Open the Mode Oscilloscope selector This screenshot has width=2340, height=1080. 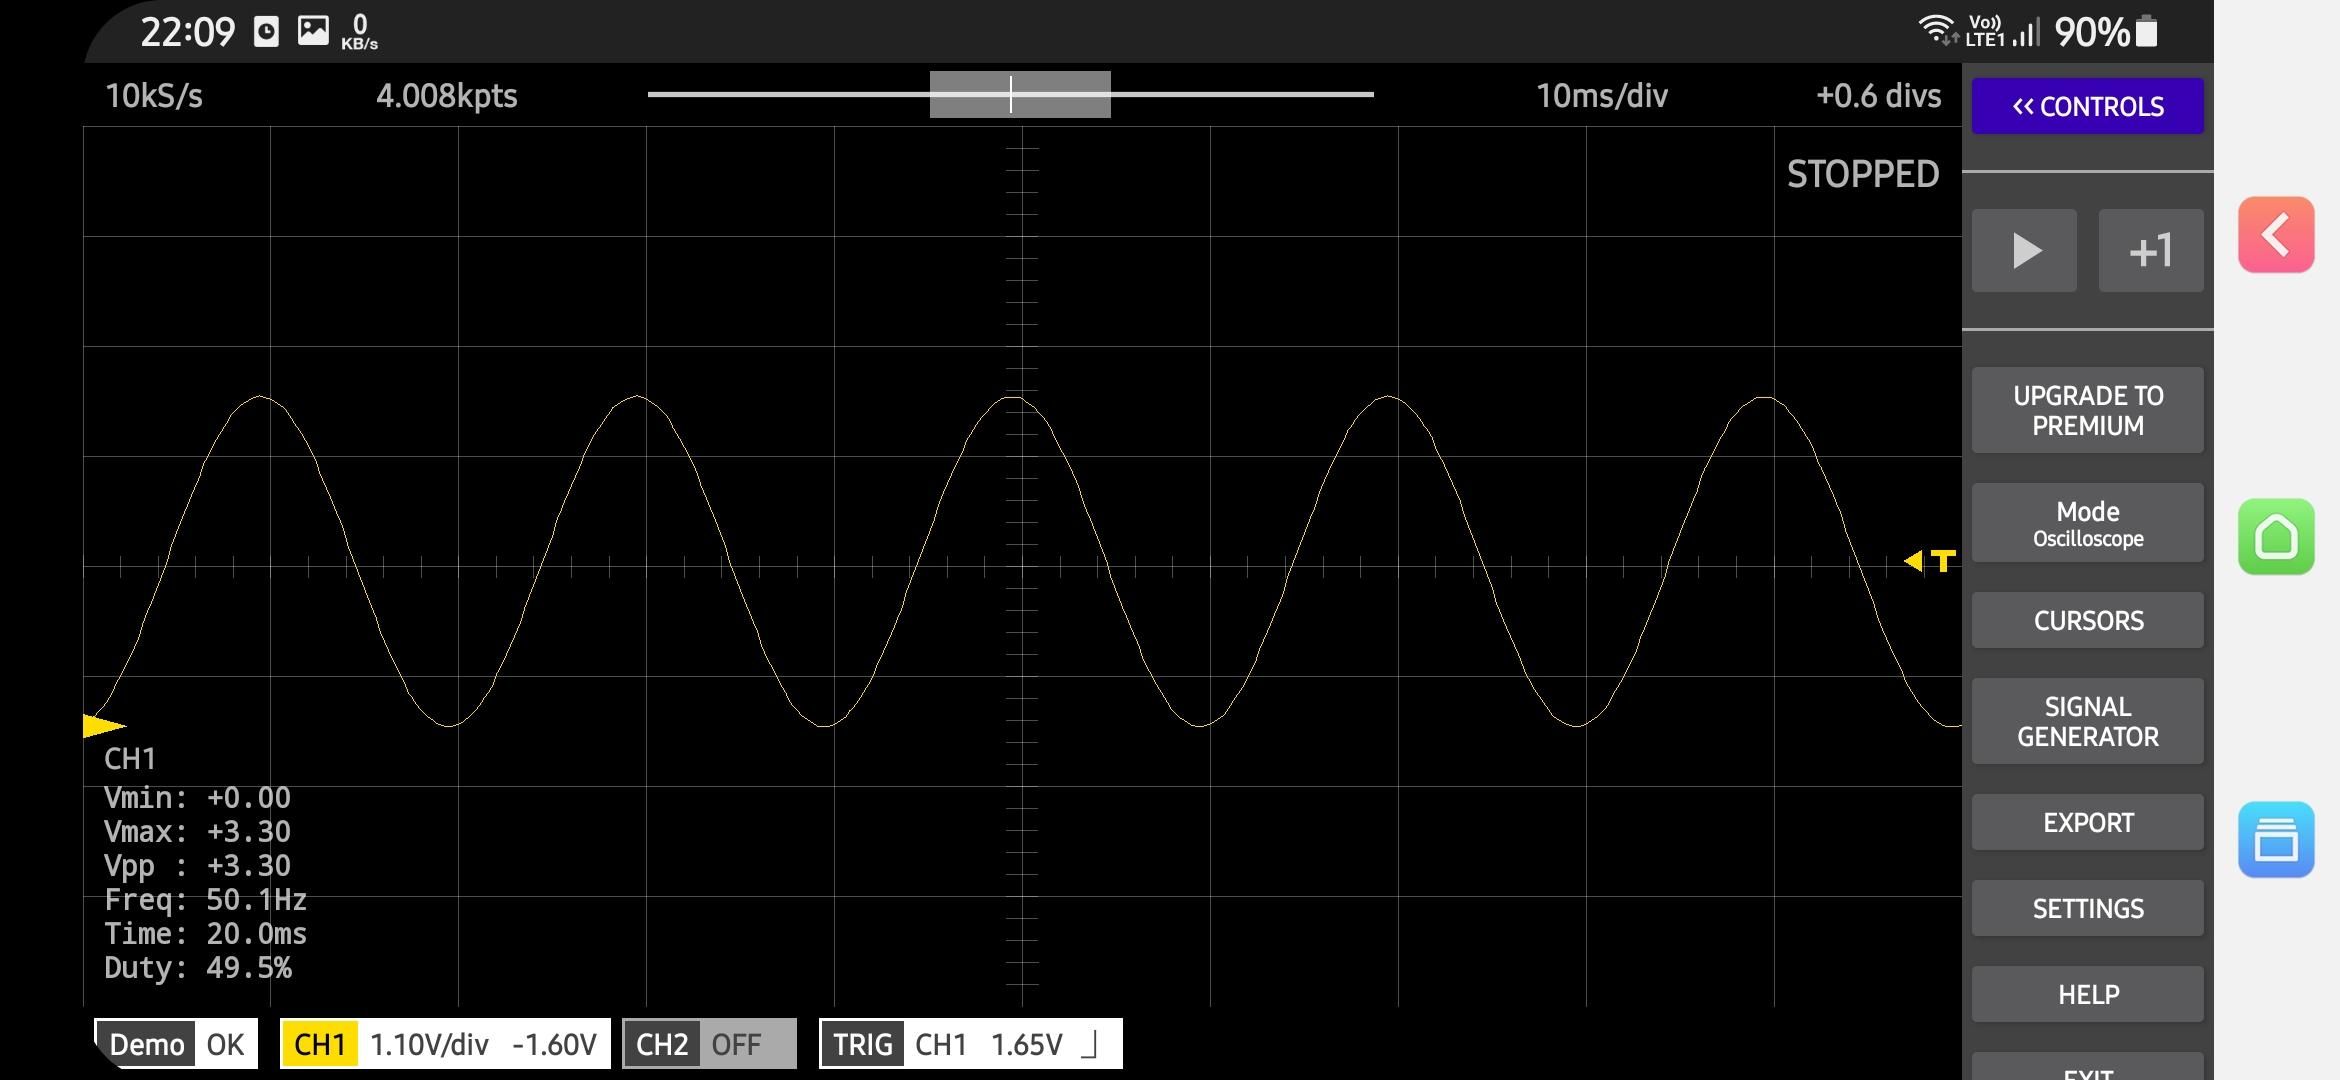pyautogui.click(x=2087, y=522)
